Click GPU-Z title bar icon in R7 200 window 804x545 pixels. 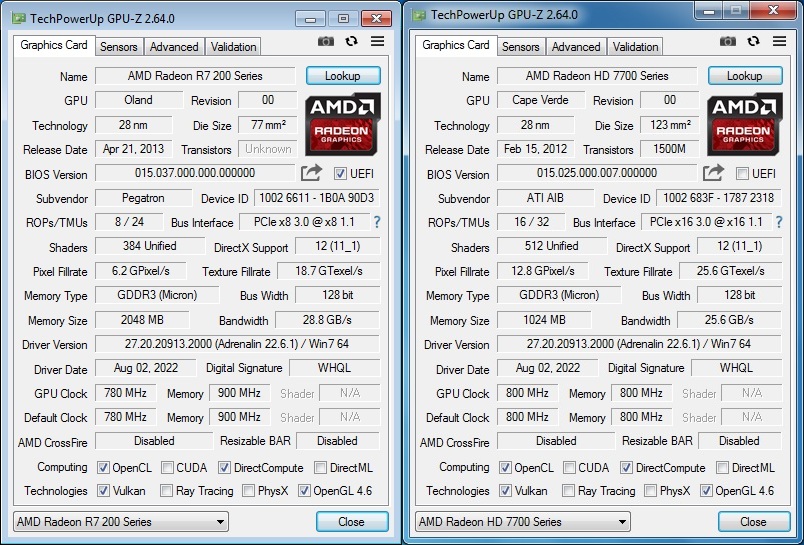pos(19,19)
